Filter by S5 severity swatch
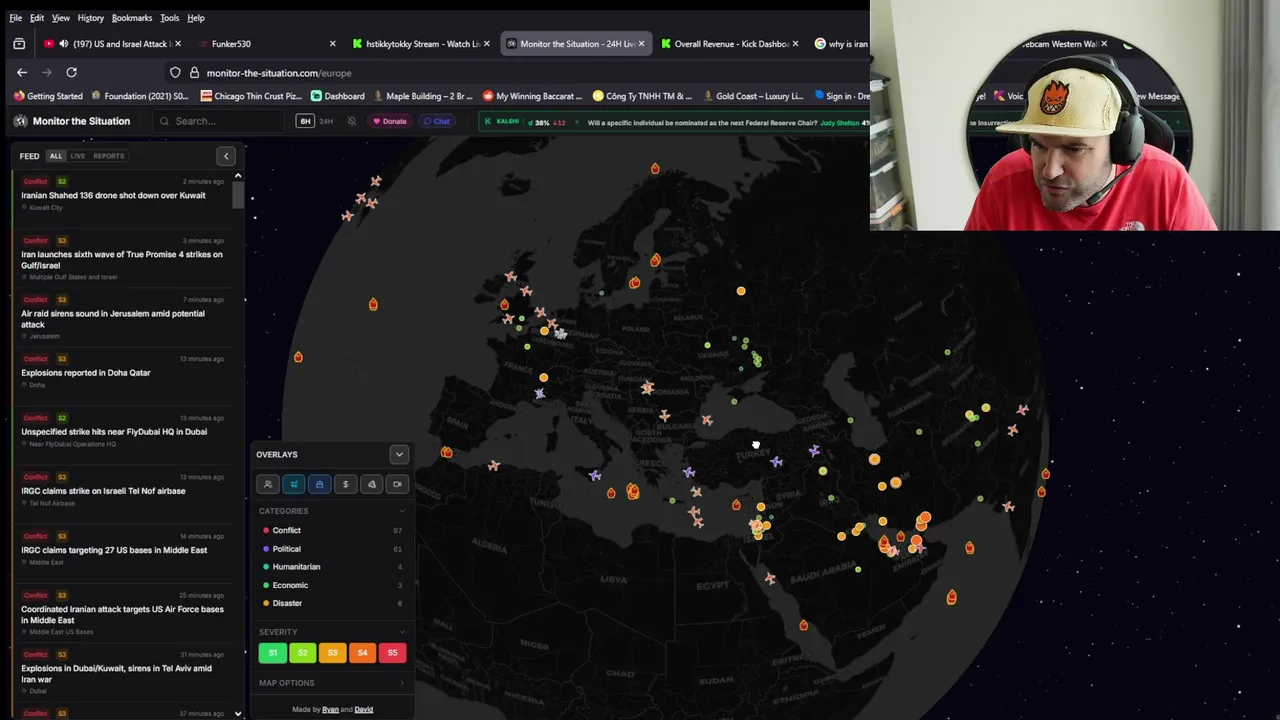This screenshot has width=1280, height=720. 392,653
